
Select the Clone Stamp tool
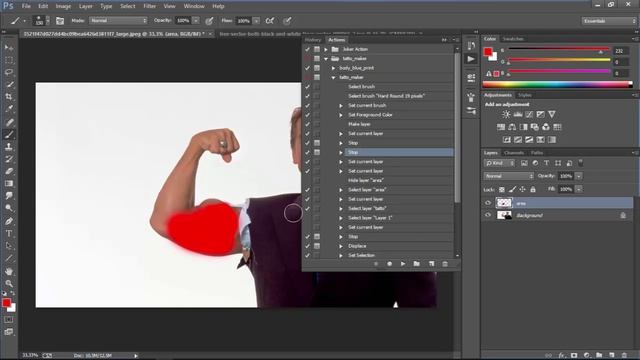point(9,147)
